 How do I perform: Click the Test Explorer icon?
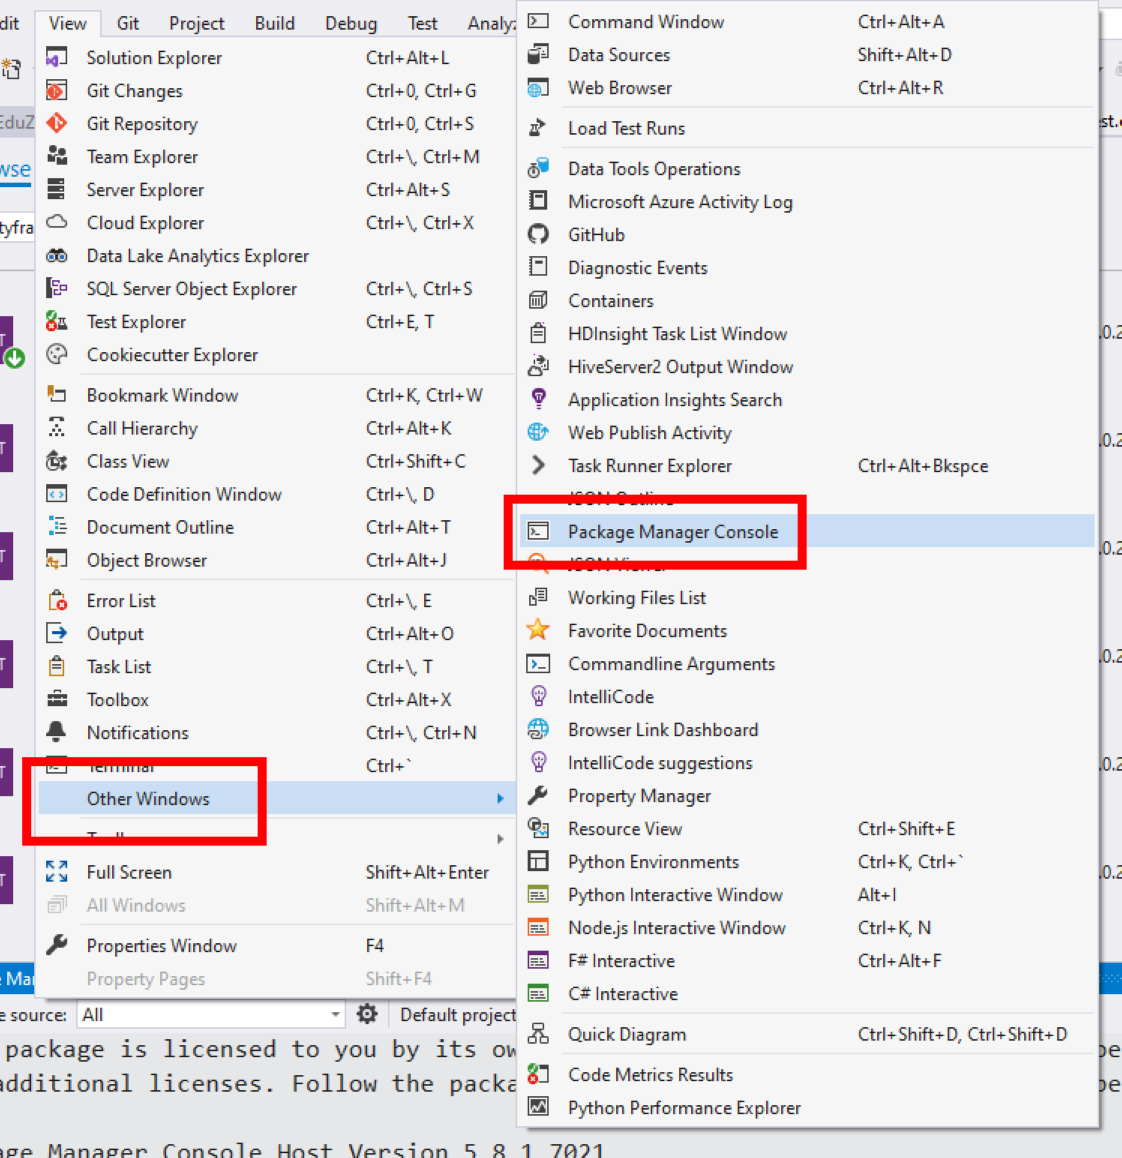(57, 322)
